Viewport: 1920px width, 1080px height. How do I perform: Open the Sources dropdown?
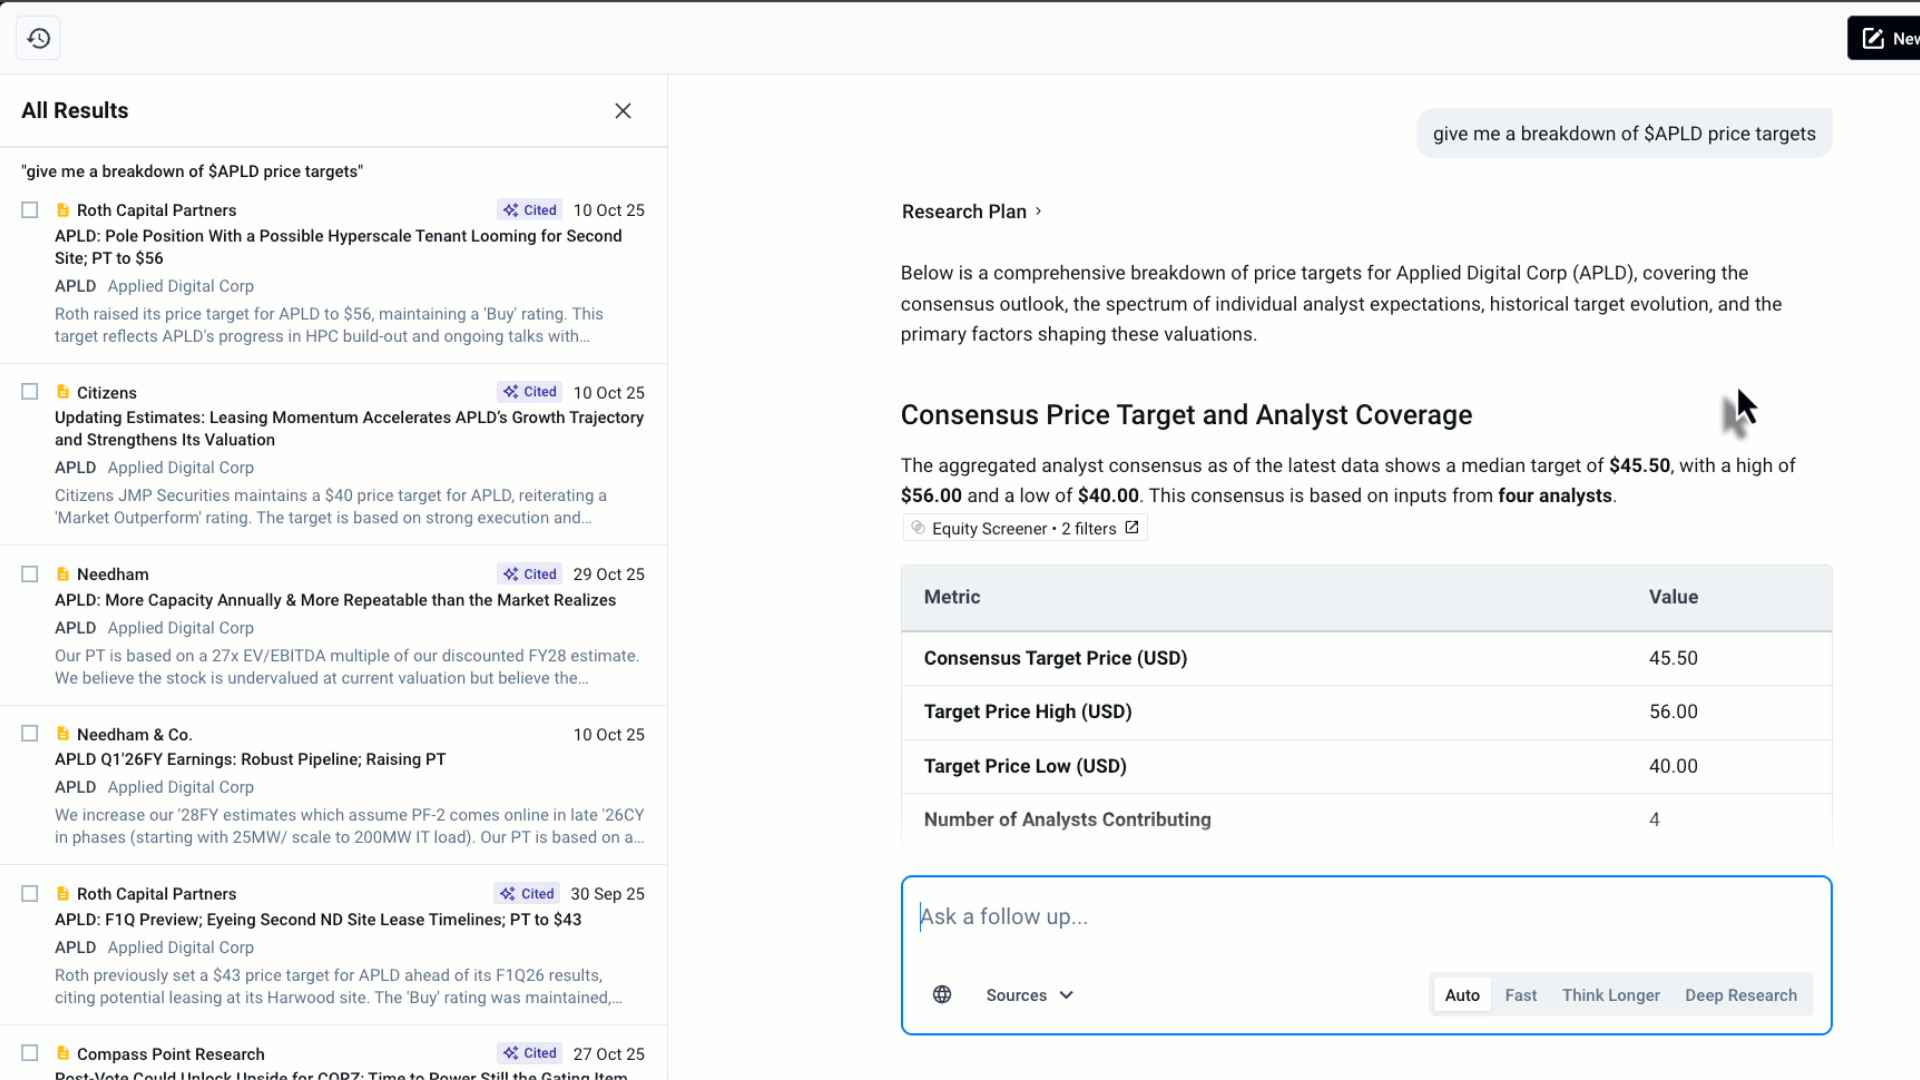point(1016,995)
